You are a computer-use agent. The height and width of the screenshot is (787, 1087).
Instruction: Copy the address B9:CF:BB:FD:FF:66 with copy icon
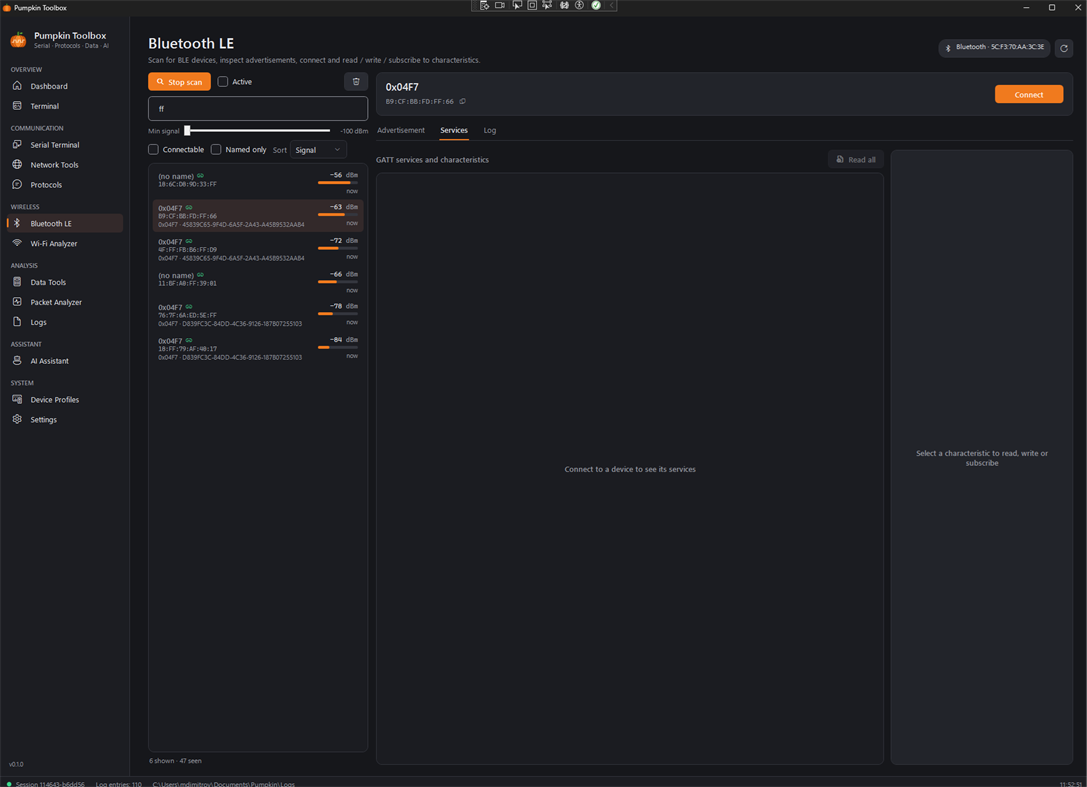pos(462,101)
